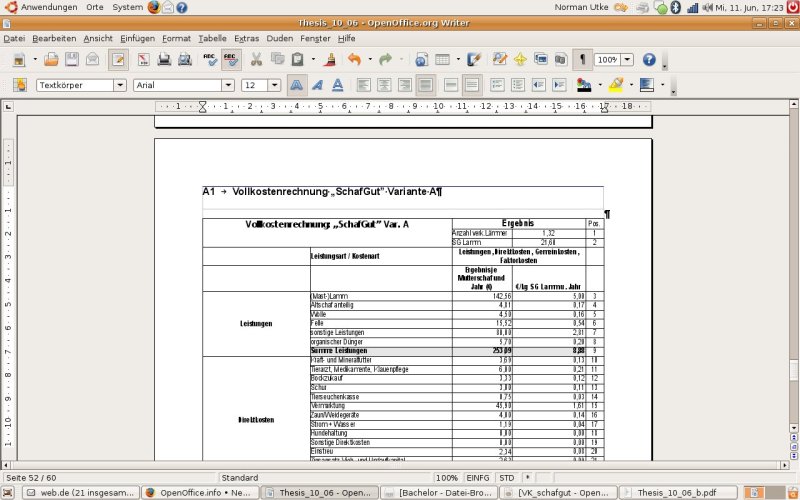Export directly as PDF icon

click(x=142, y=60)
